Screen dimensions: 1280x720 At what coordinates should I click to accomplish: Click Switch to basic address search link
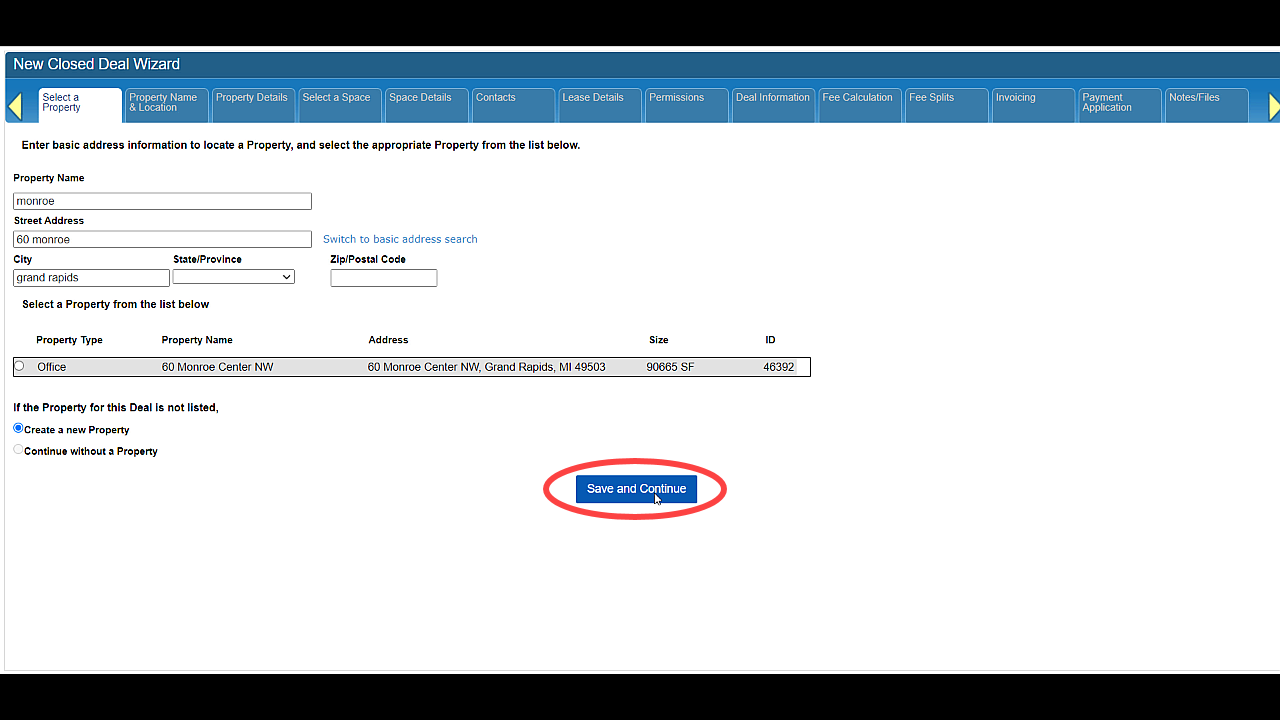pyautogui.click(x=400, y=239)
